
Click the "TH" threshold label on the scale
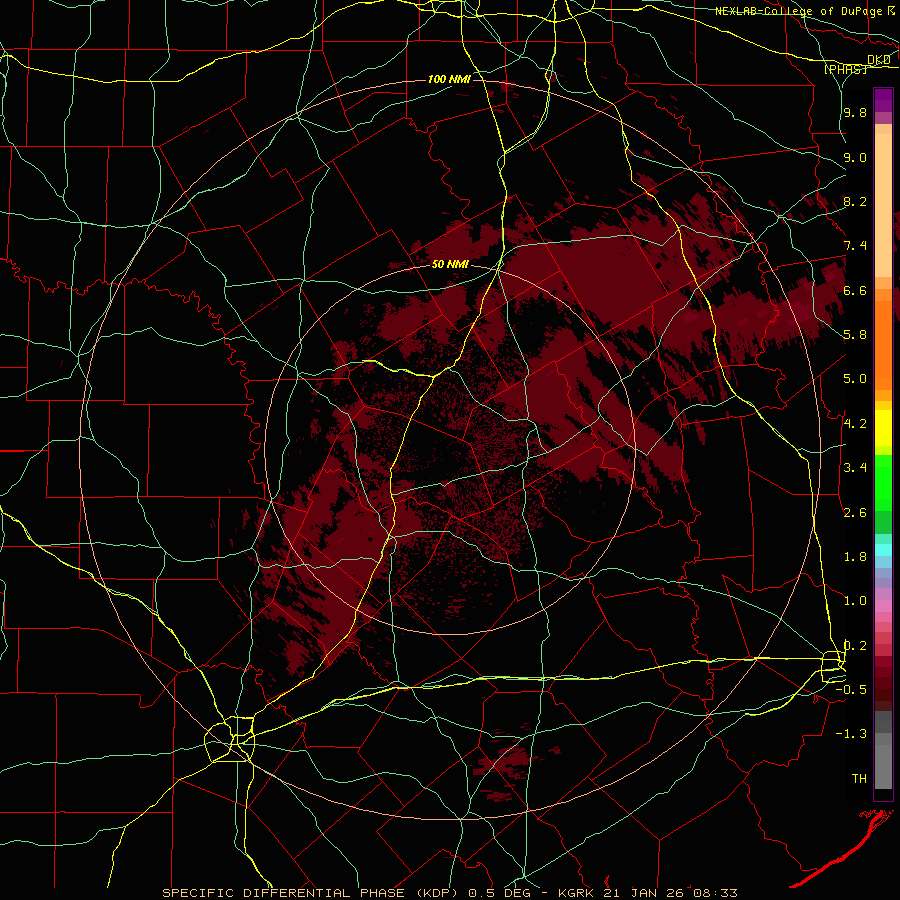859,779
